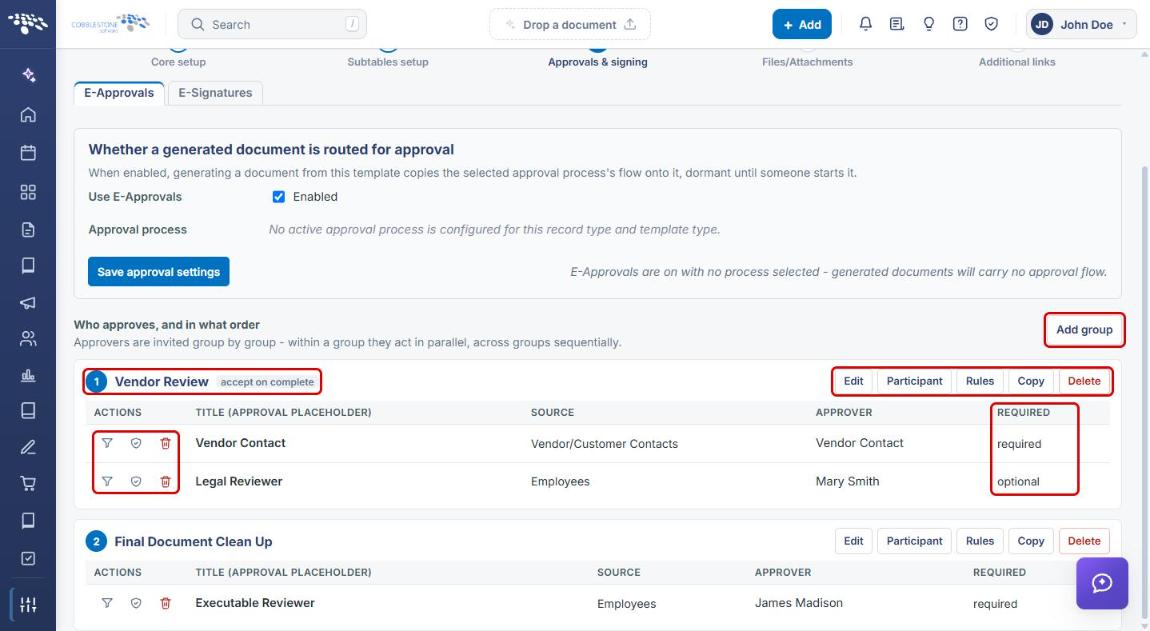Switch to the E-Signatures tab
The width and height of the screenshot is (1150, 631).
(x=215, y=93)
